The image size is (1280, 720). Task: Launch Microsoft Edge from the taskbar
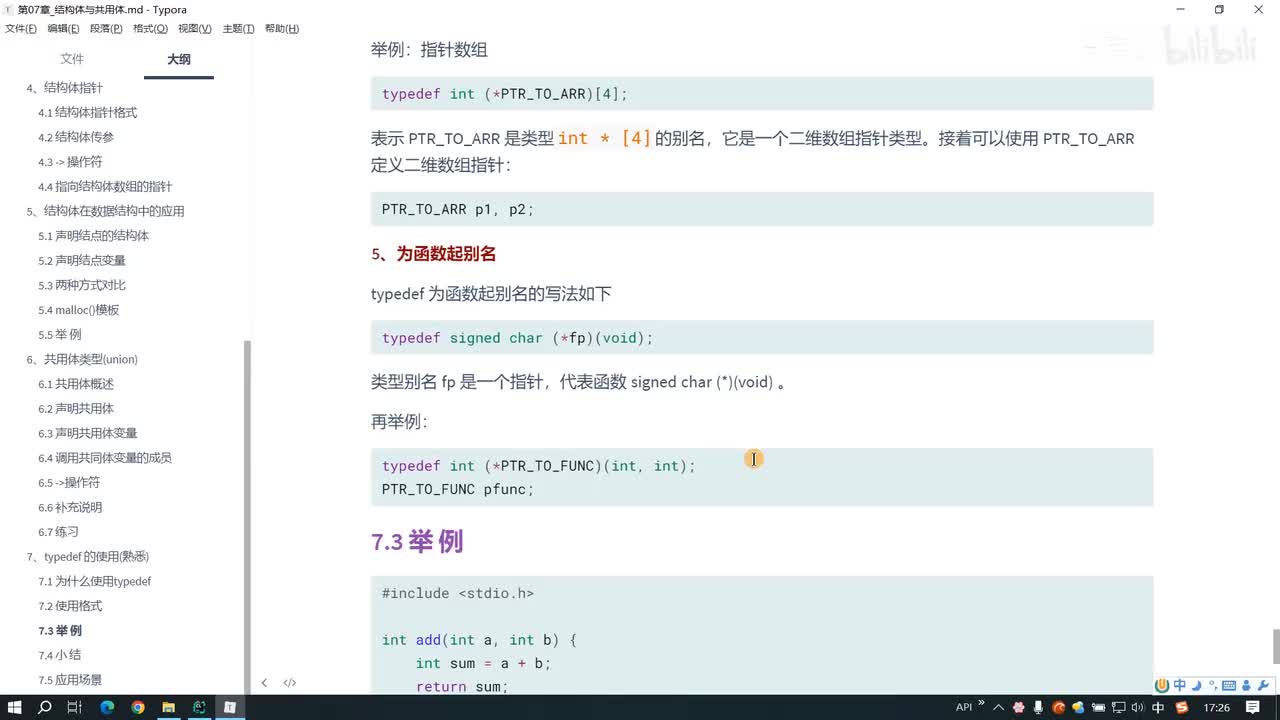107,707
